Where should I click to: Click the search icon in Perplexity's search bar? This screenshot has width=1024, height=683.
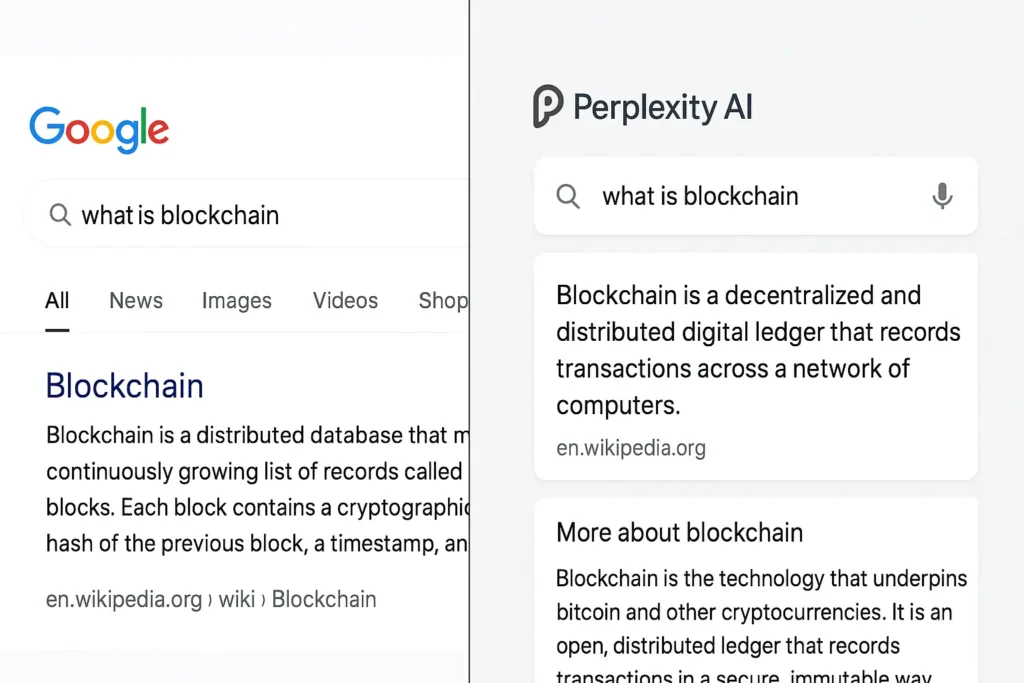click(568, 196)
